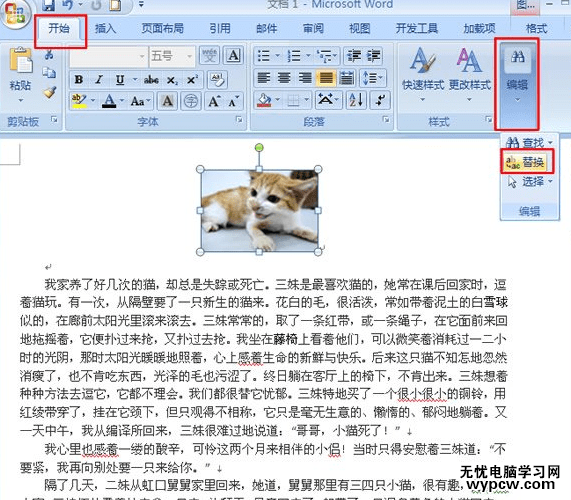The width and height of the screenshot is (571, 500).
Task: Select the Format Painter brush
Action: [x=50, y=92]
